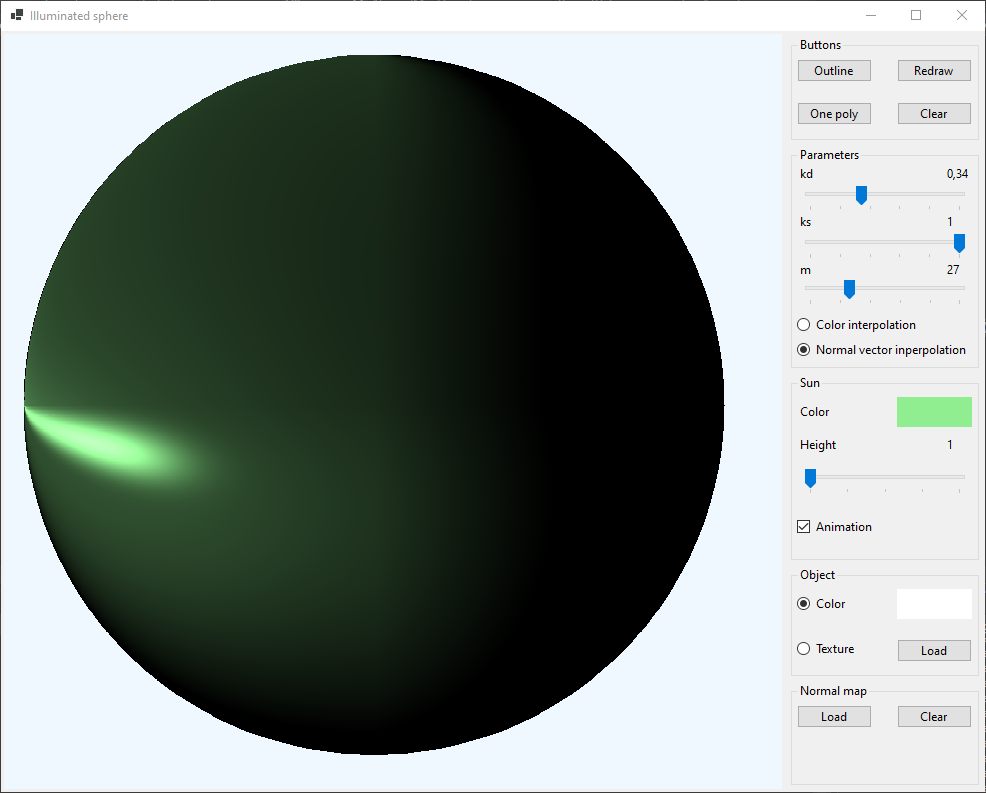Open the white Object color swatch

pyautogui.click(x=934, y=604)
